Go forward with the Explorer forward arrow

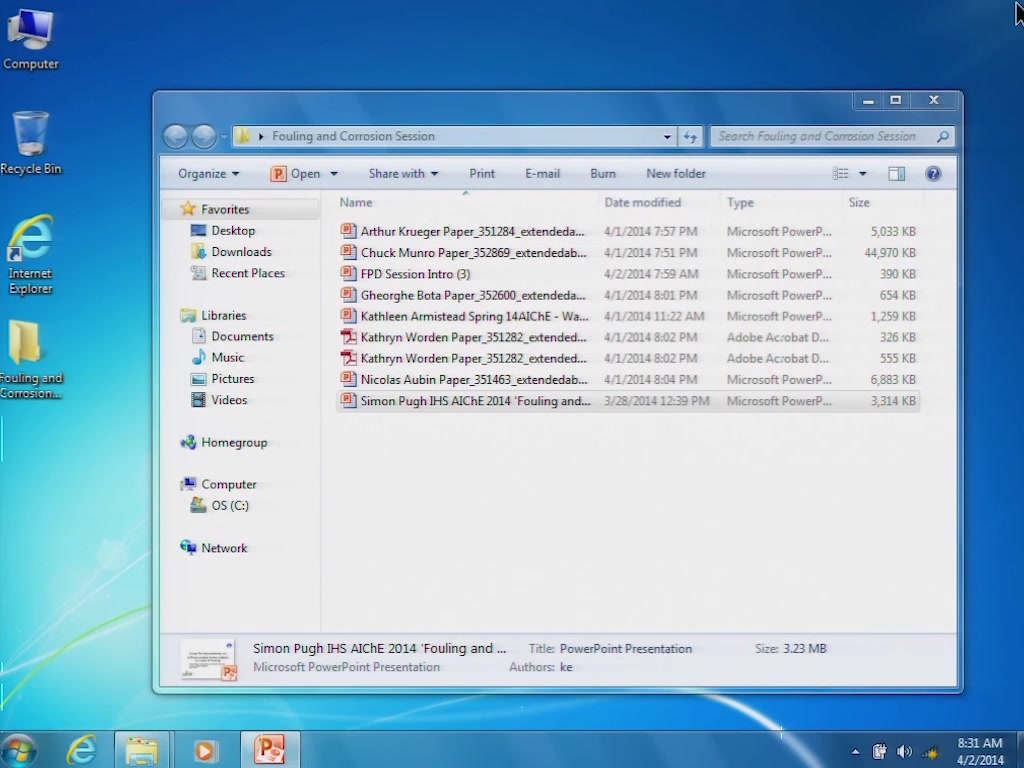click(204, 136)
